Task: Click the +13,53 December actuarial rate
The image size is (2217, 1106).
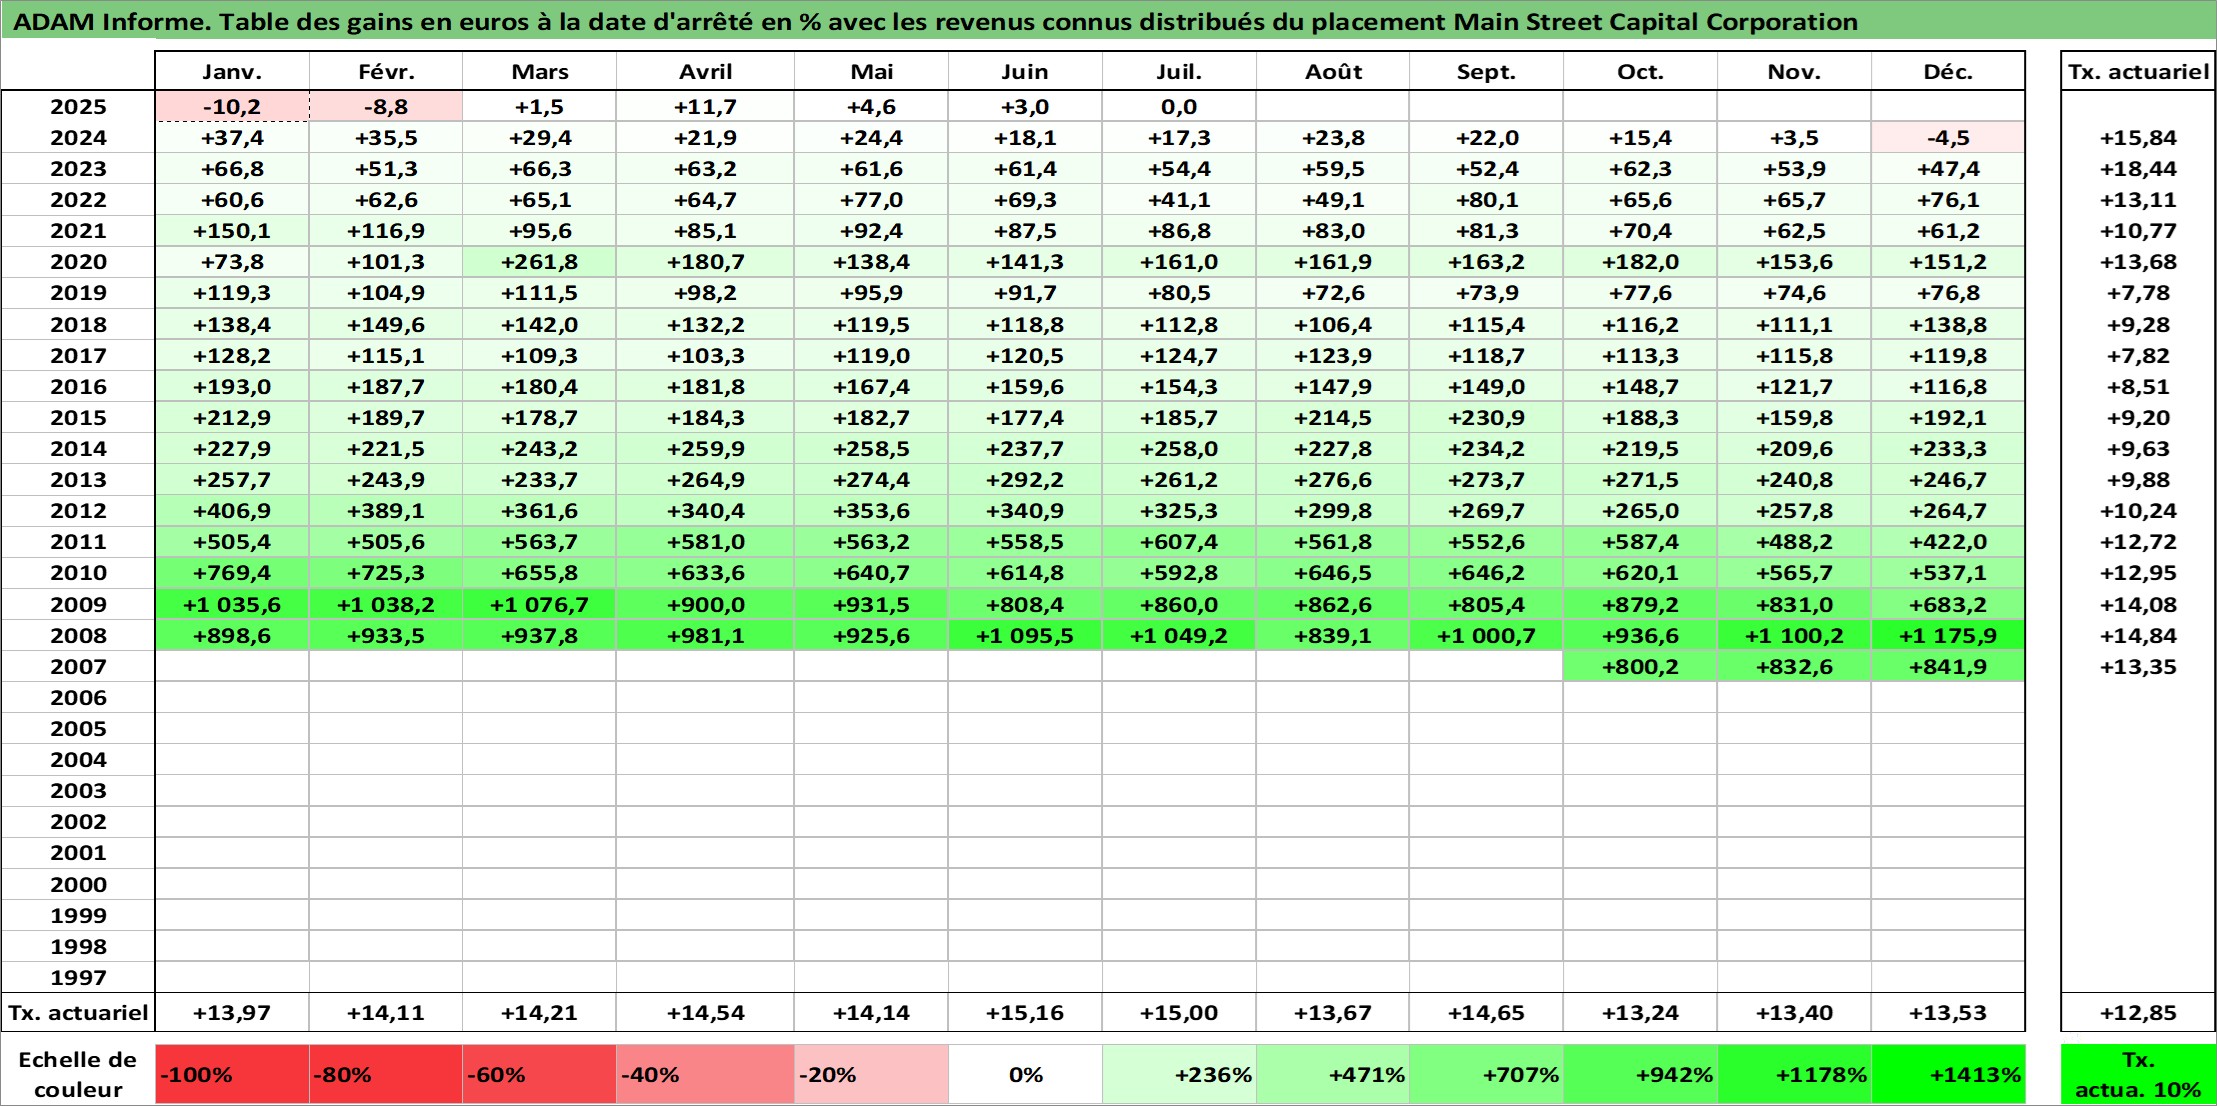Action: 1948,1013
